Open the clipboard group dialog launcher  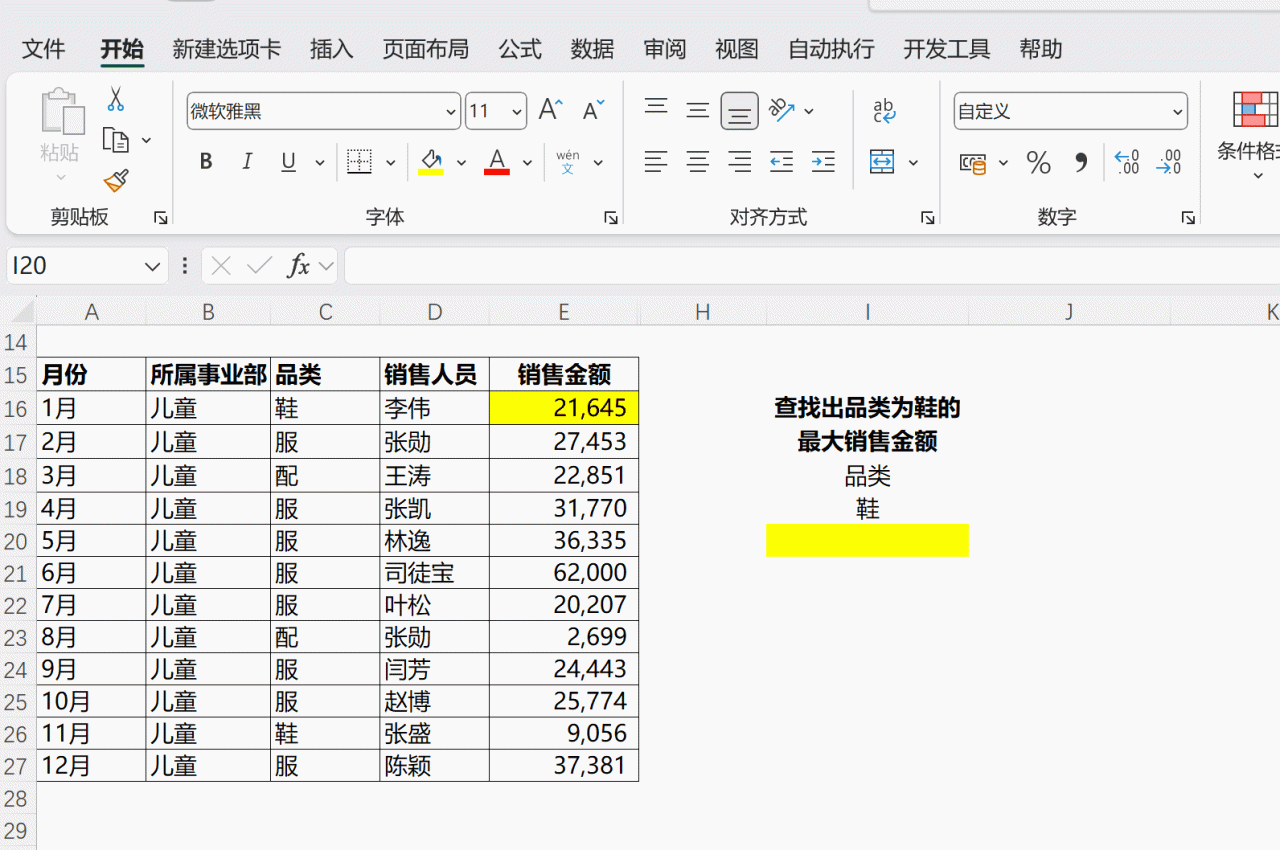(x=160, y=217)
